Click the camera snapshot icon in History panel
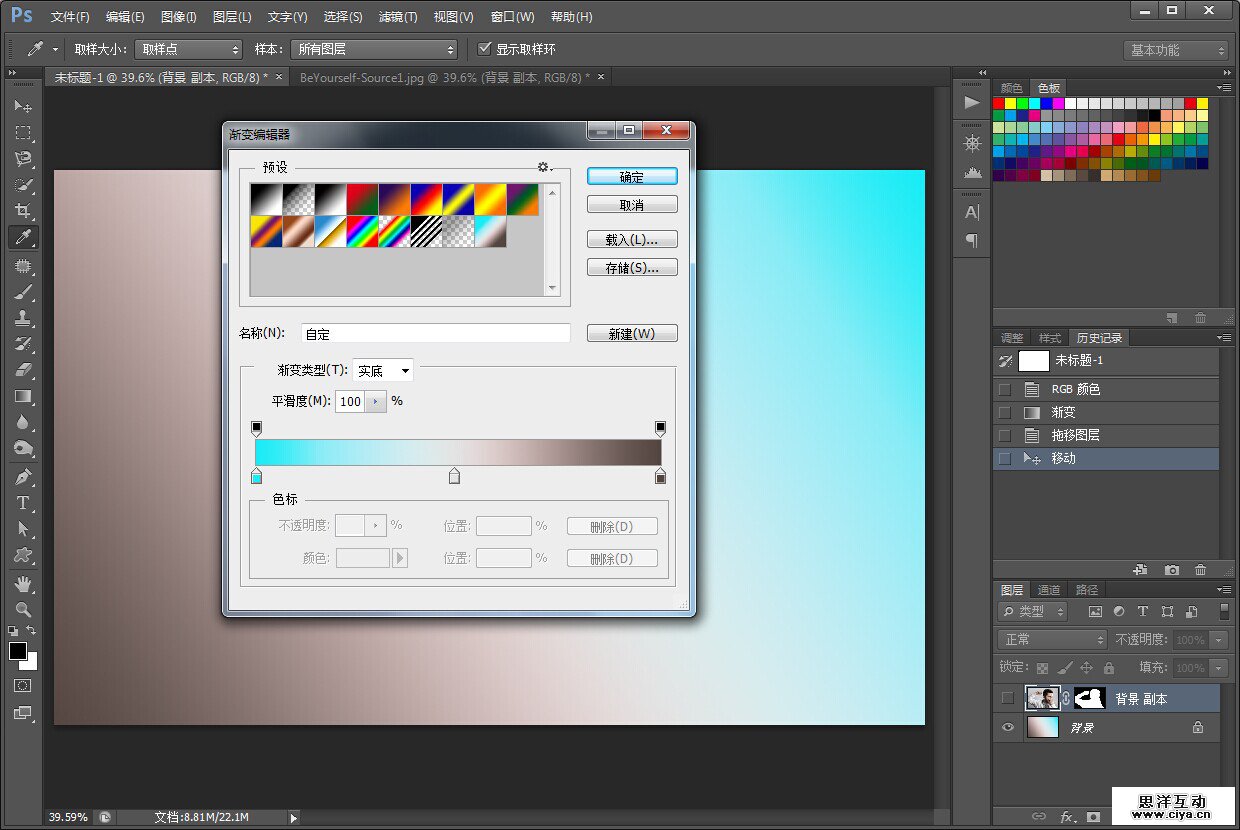 1172,570
